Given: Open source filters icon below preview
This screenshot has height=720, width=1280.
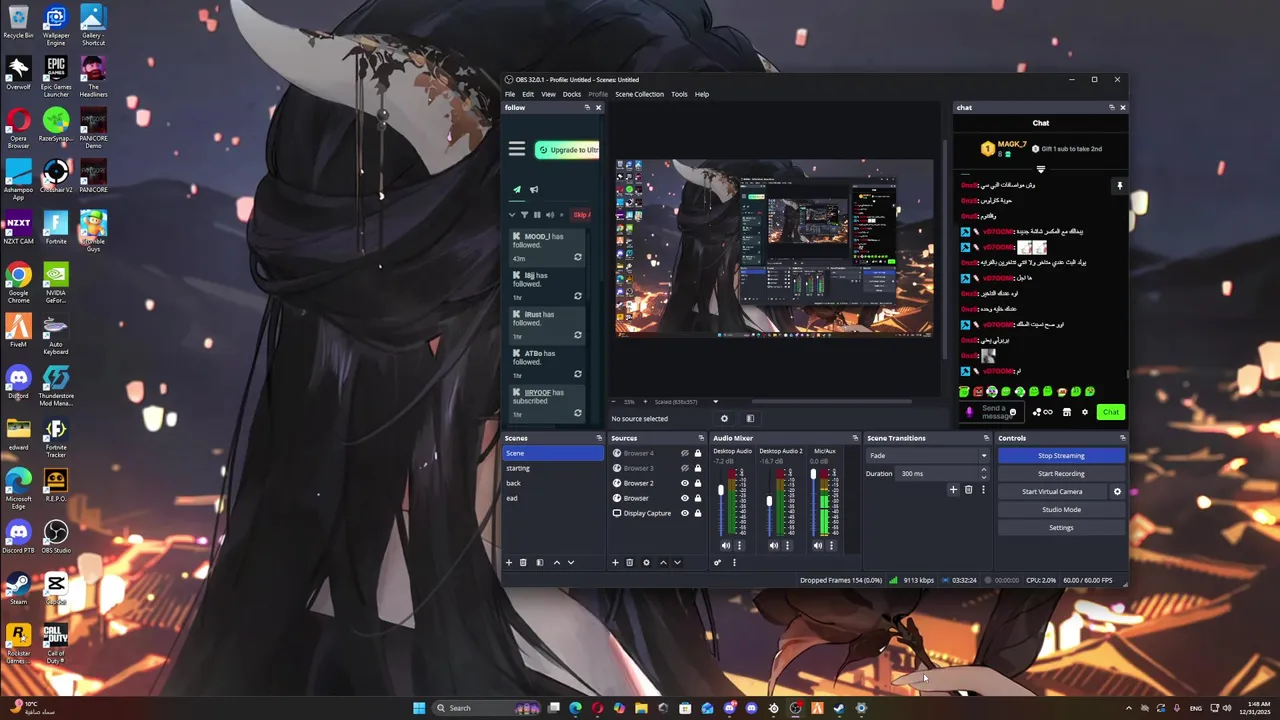Looking at the screenshot, I should coord(750,419).
